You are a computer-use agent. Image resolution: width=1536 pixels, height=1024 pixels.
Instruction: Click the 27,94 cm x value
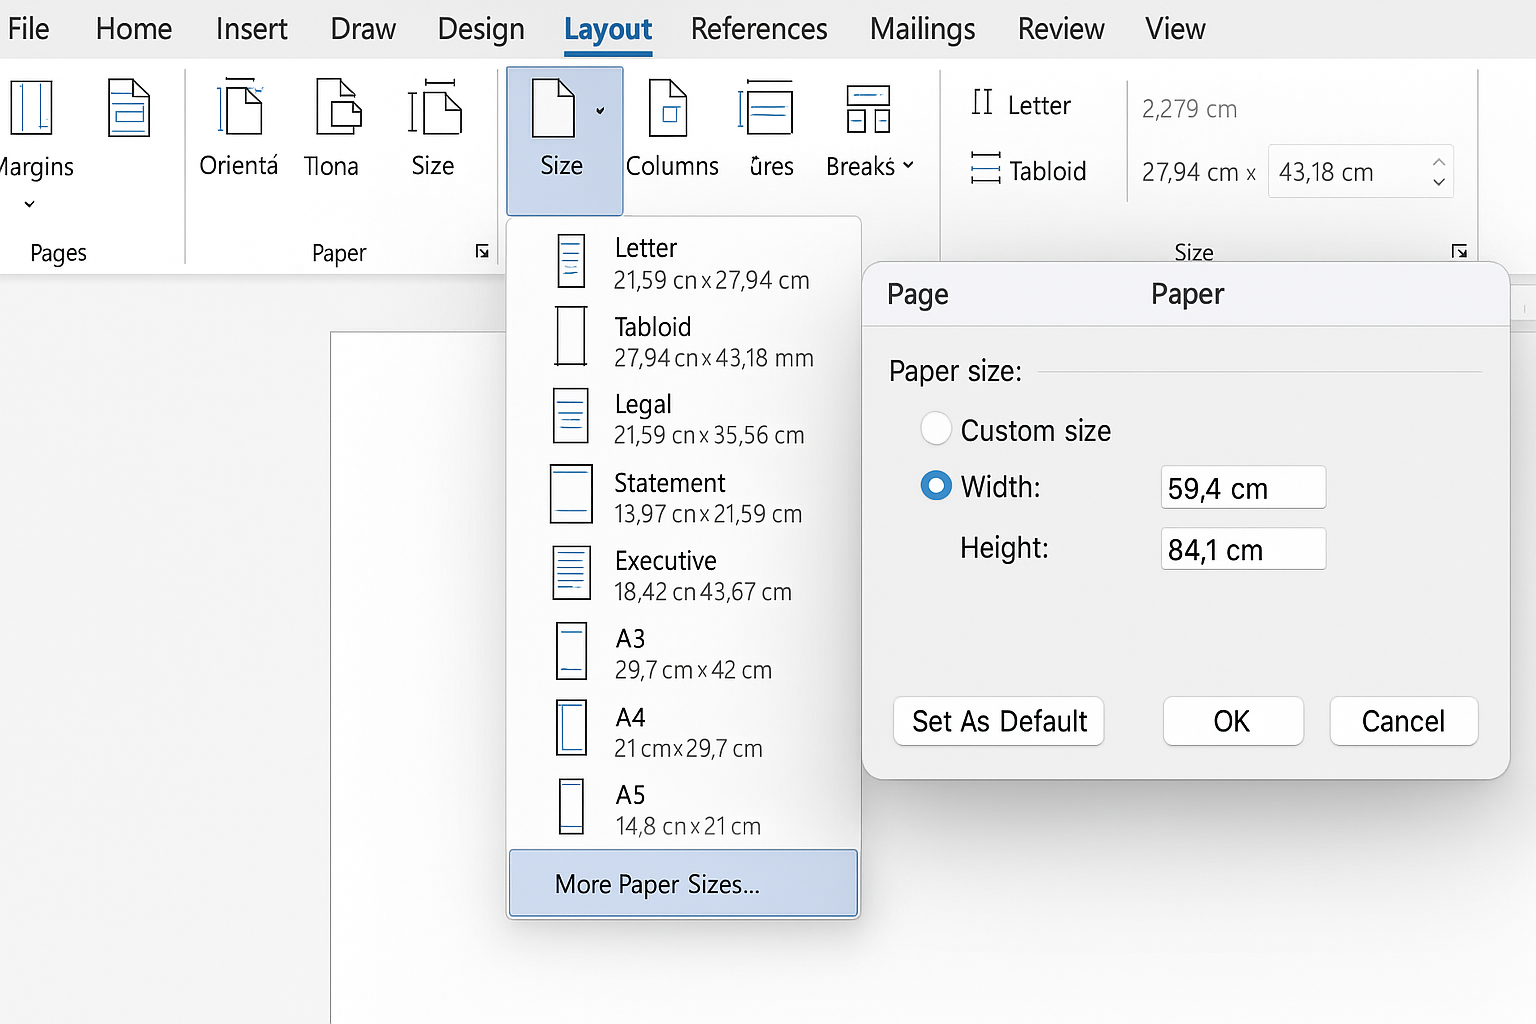pyautogui.click(x=1199, y=172)
